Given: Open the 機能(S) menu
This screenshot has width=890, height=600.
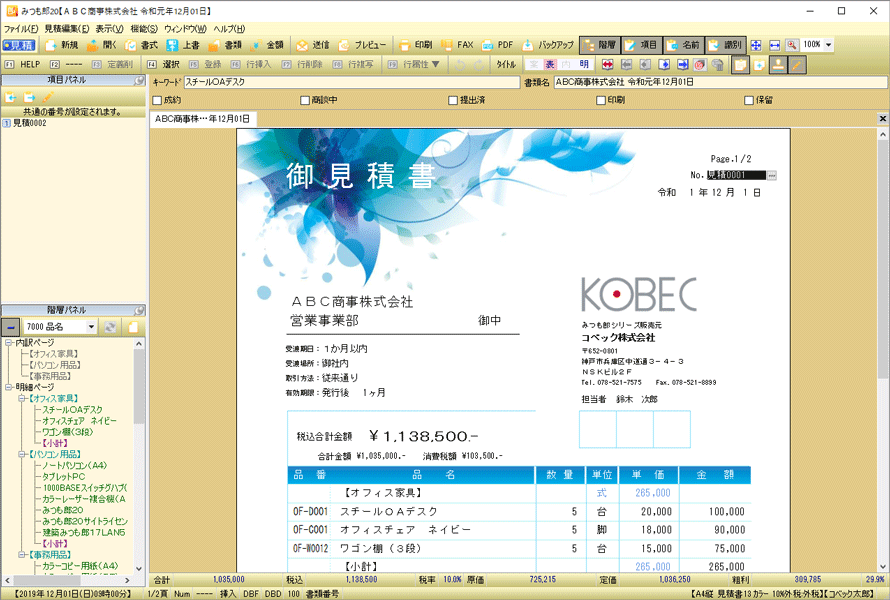Looking at the screenshot, I should point(144,29).
